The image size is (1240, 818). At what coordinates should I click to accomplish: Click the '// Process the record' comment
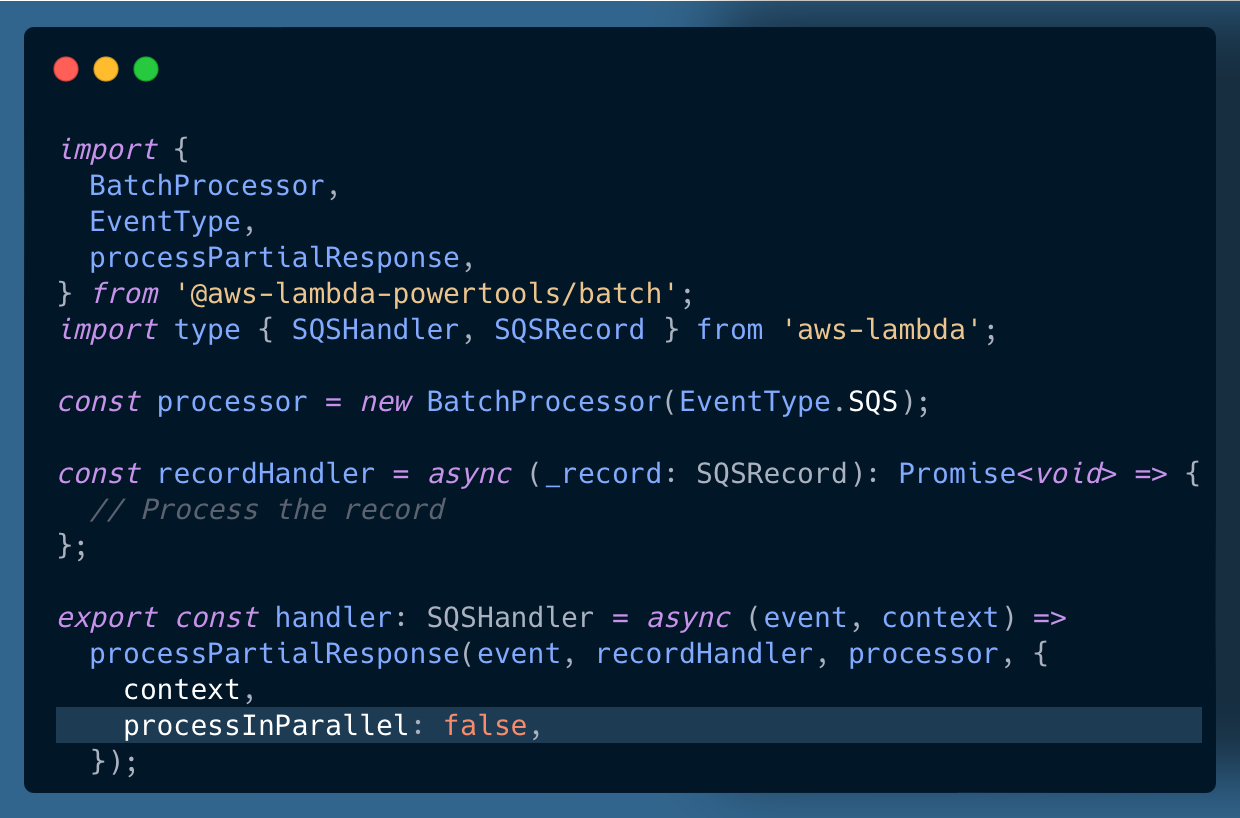pyautogui.click(x=266, y=510)
